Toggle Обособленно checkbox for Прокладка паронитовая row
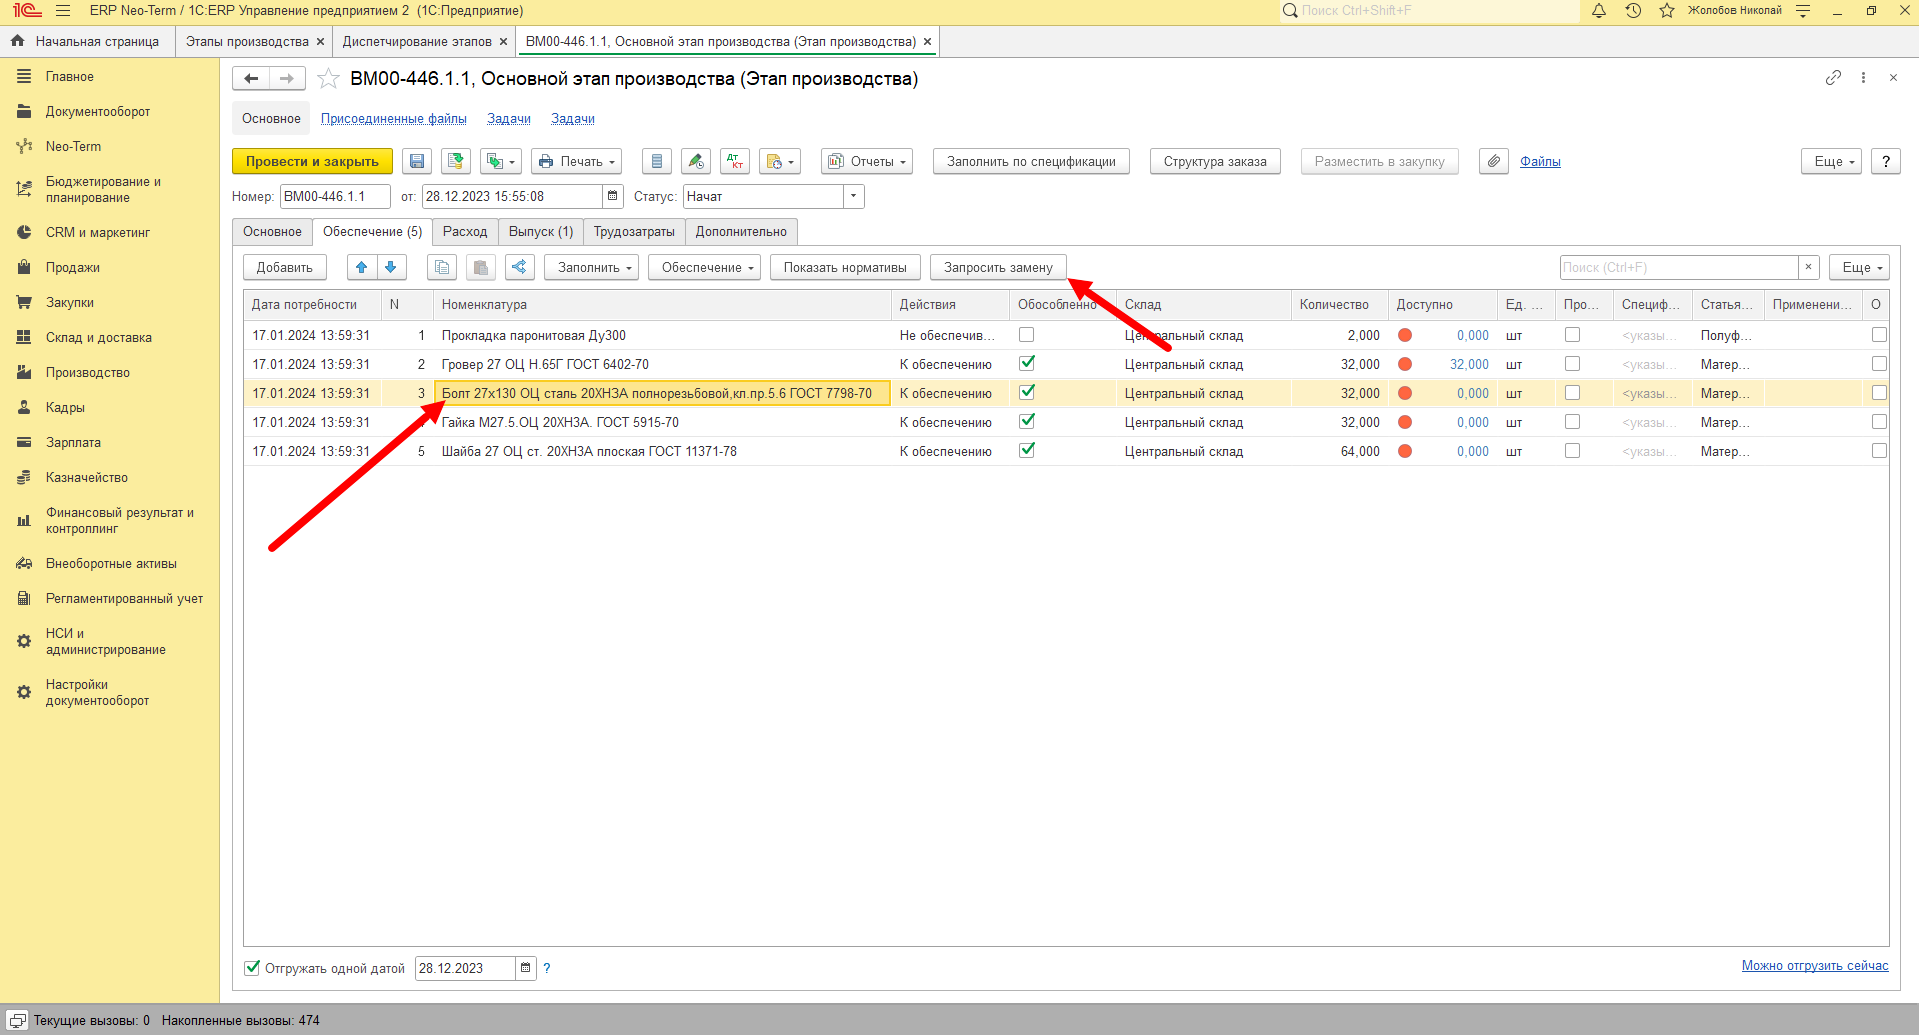This screenshot has width=1919, height=1035. click(x=1027, y=335)
